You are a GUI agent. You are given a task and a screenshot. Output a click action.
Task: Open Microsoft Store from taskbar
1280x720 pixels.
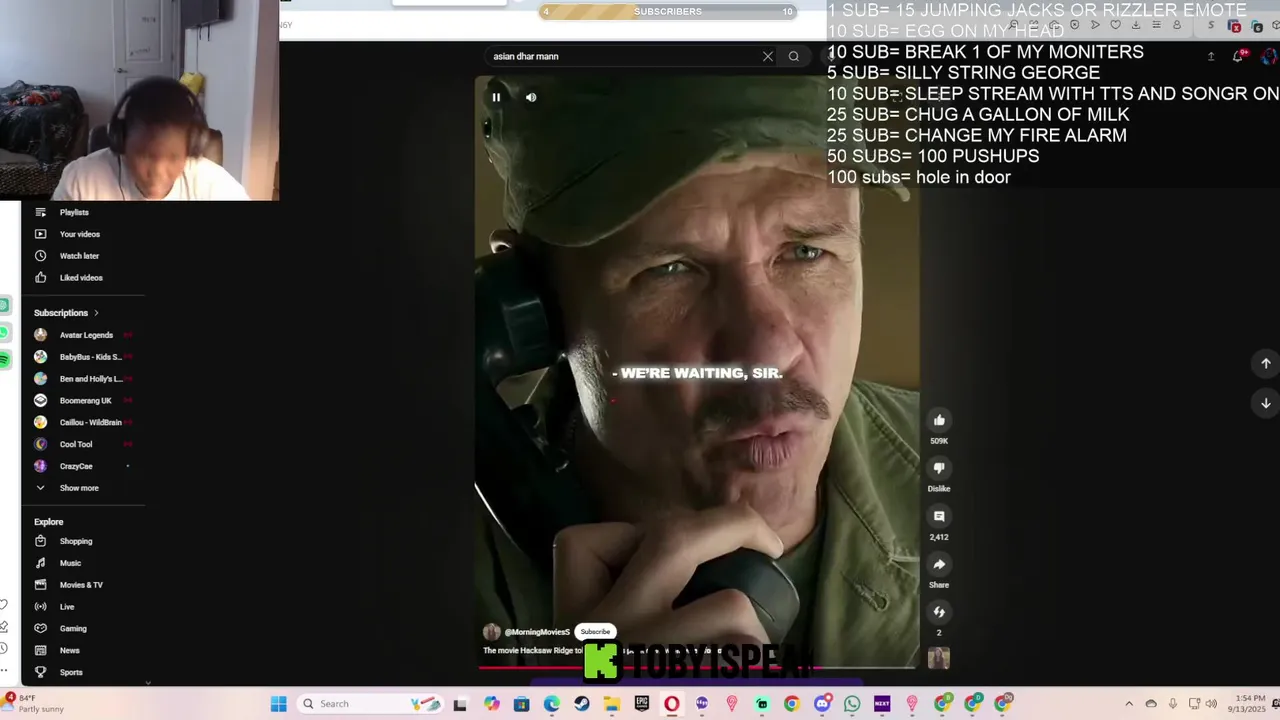pos(522,704)
